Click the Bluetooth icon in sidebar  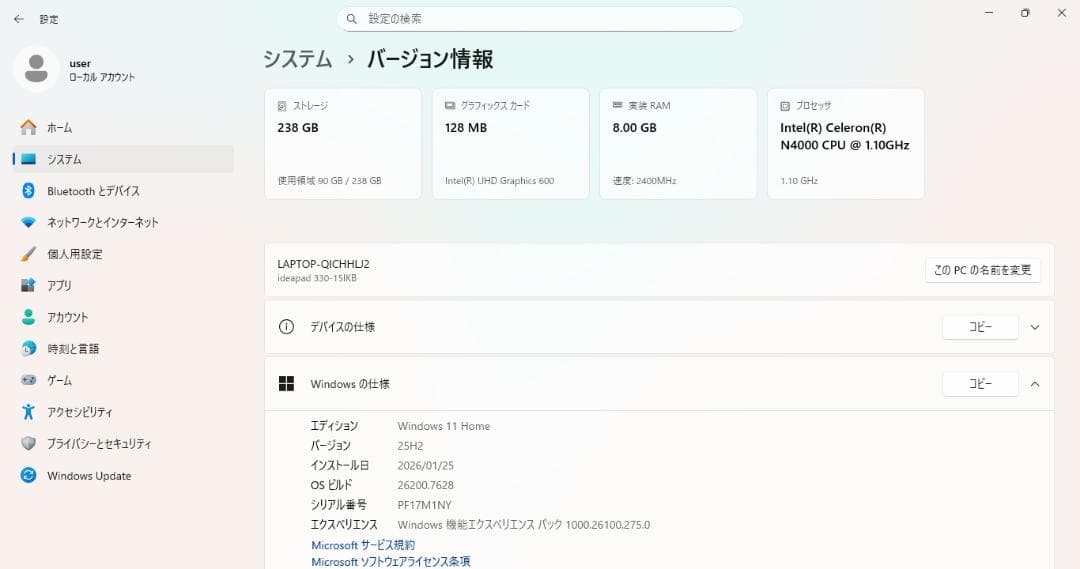click(28, 191)
